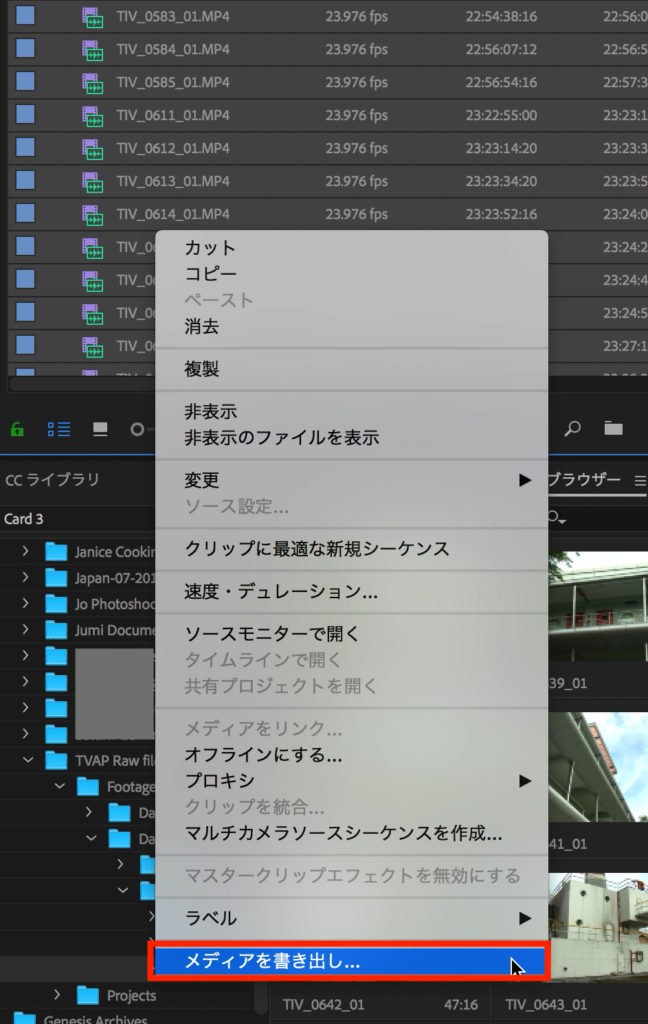Click the search magnifier icon
The height and width of the screenshot is (1024, 648).
[x=573, y=429]
